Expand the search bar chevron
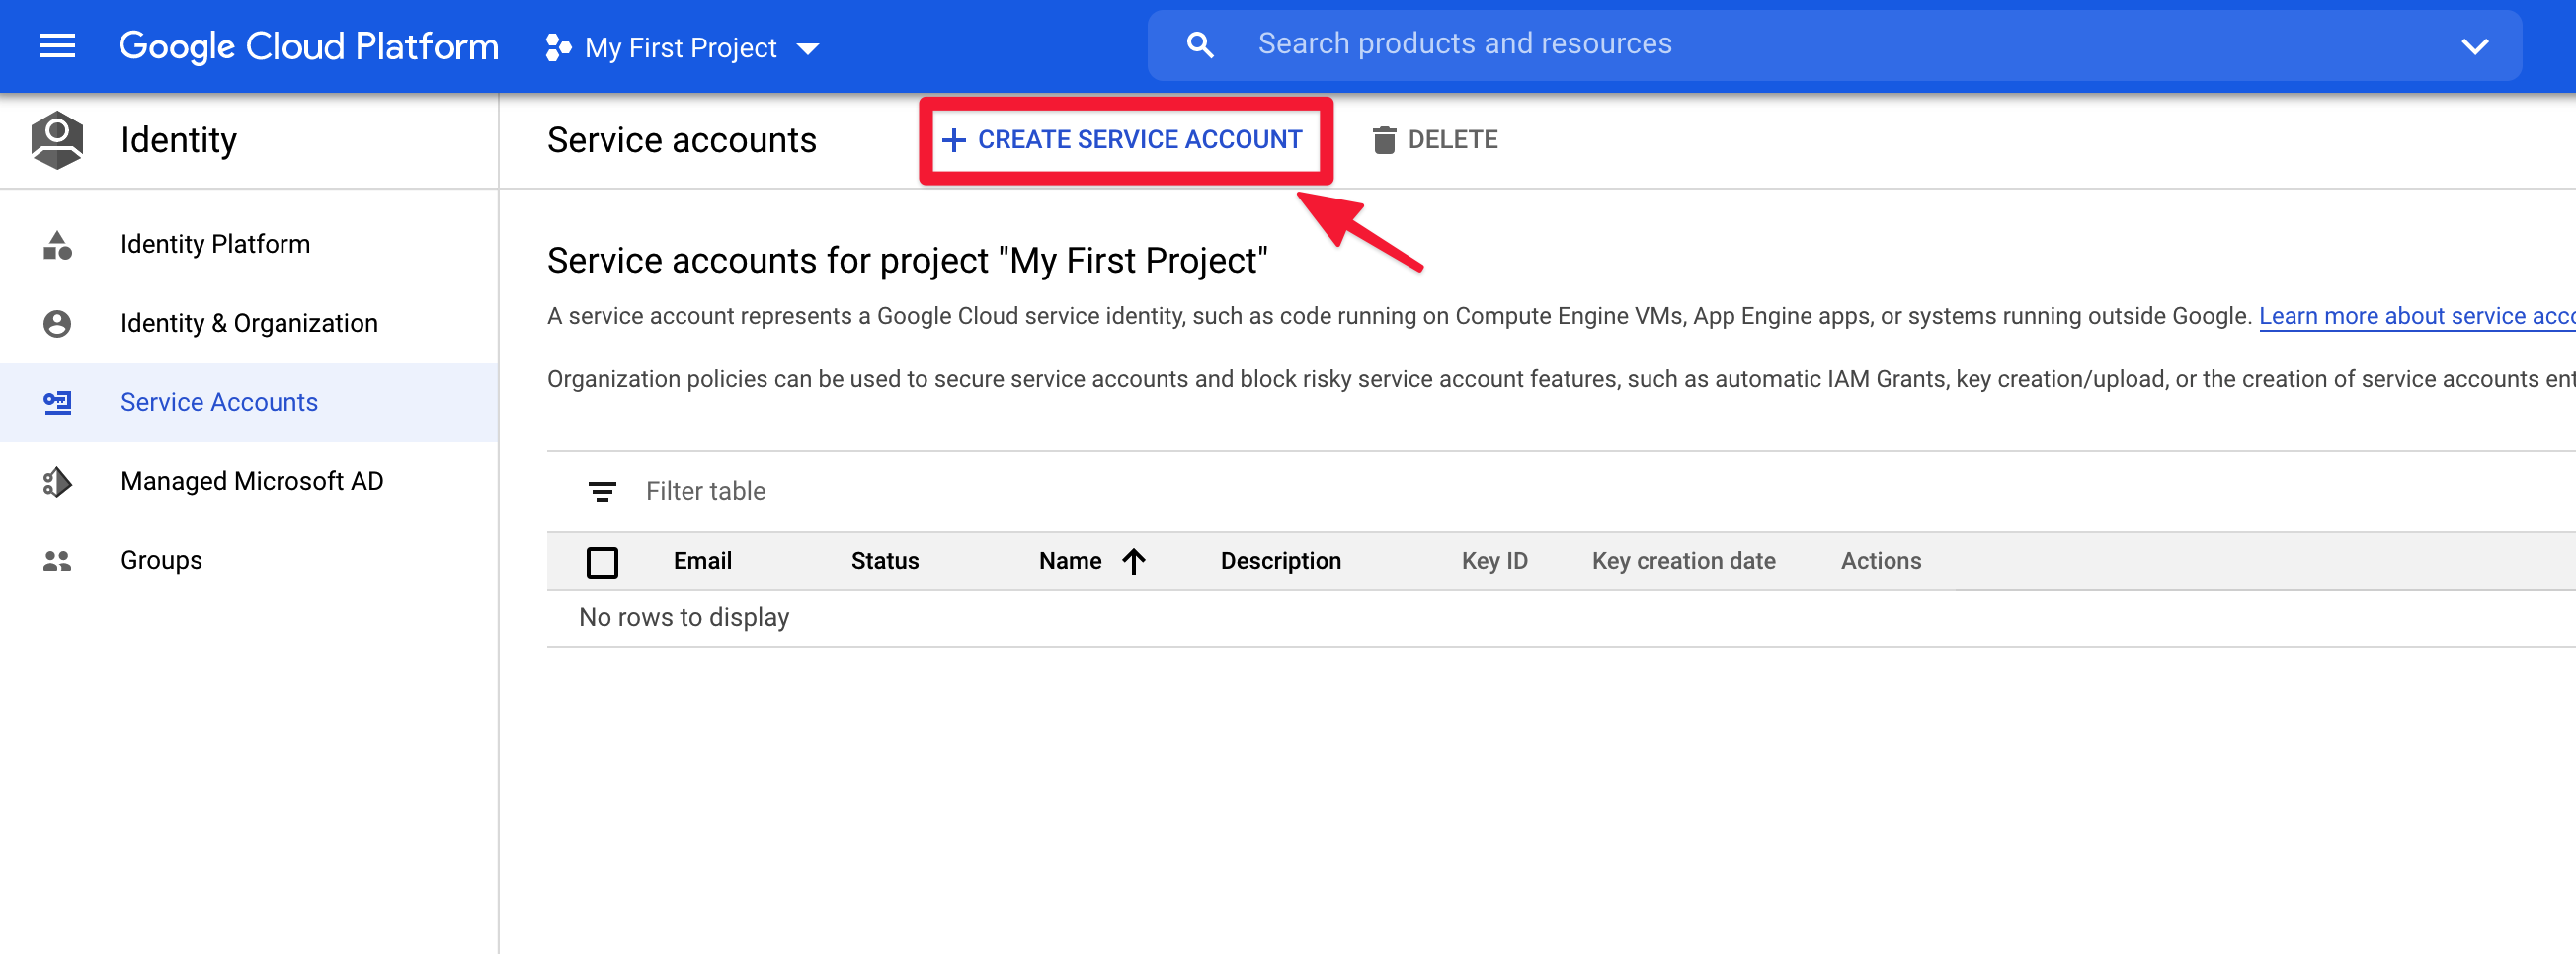This screenshot has height=954, width=2576. coord(2474,46)
